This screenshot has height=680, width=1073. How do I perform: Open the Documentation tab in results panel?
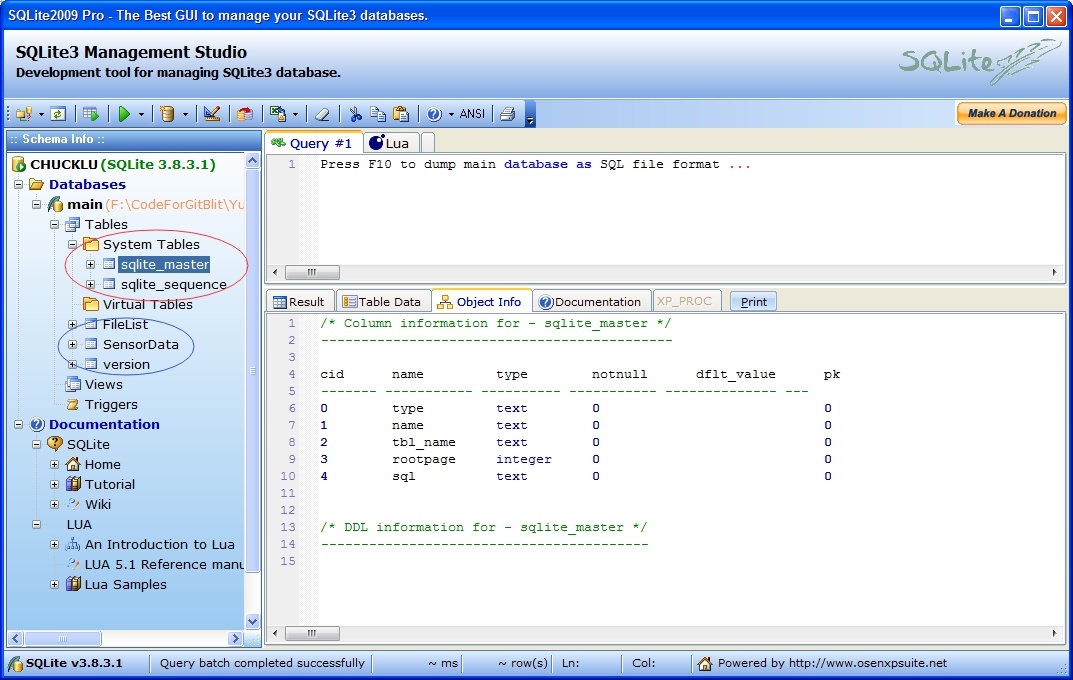[591, 302]
